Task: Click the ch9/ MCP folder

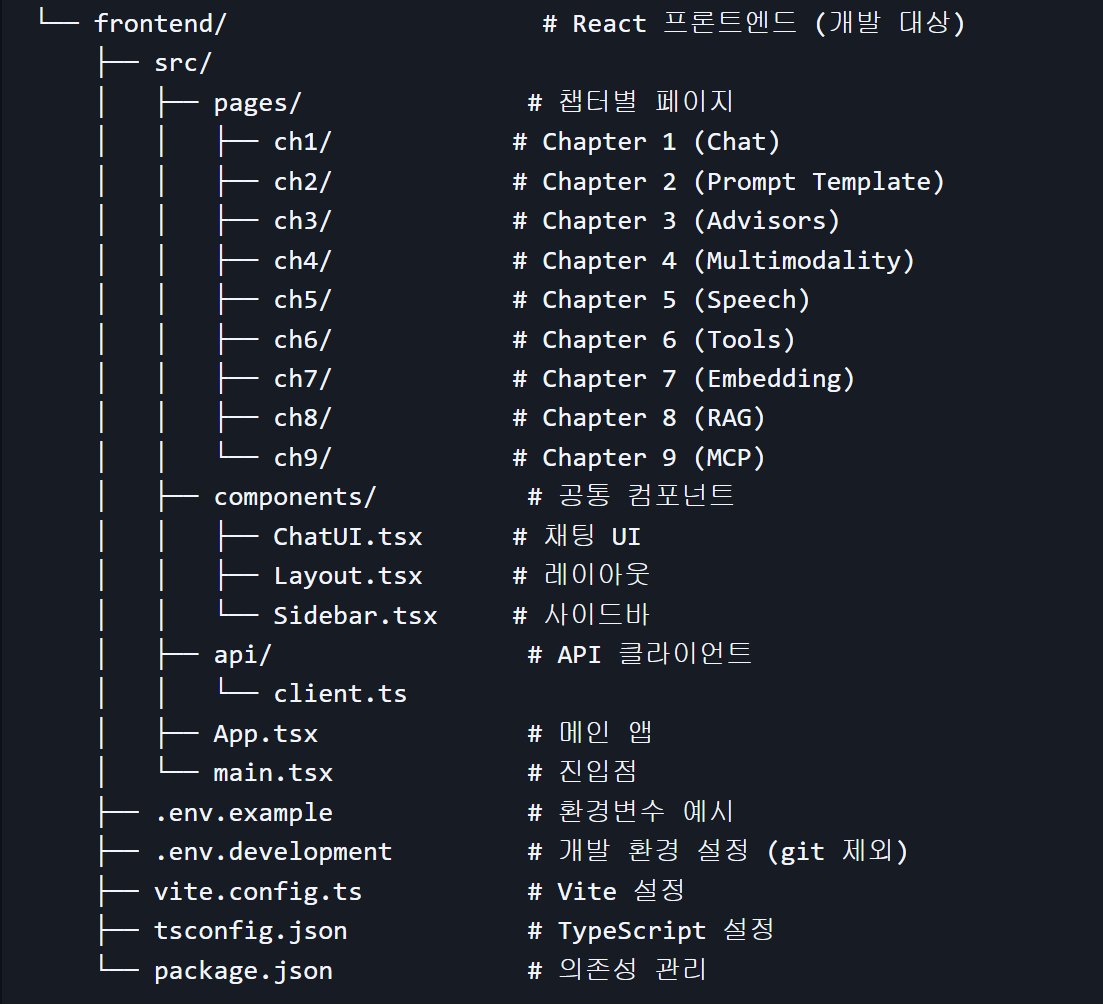Action: (302, 458)
